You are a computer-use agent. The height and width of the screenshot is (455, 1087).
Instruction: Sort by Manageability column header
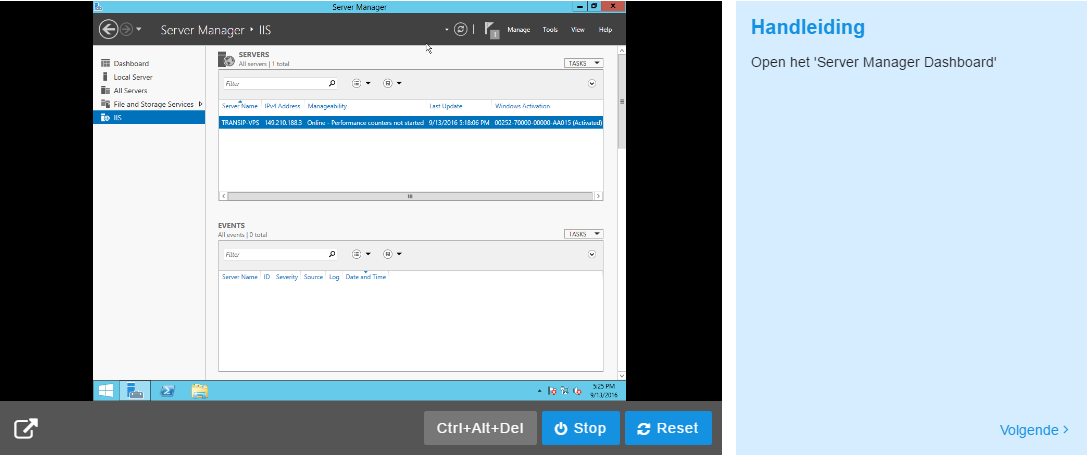[327, 106]
